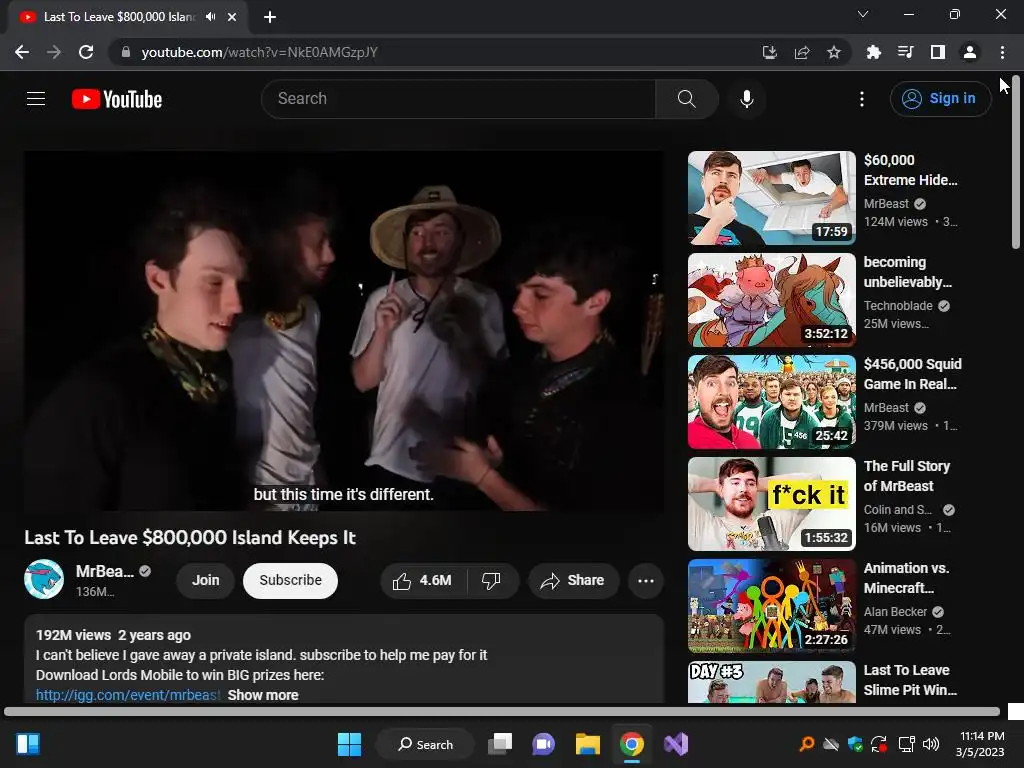The height and width of the screenshot is (768, 1024).
Task: Open Widgets panel icon on taskbar
Action: [28, 744]
